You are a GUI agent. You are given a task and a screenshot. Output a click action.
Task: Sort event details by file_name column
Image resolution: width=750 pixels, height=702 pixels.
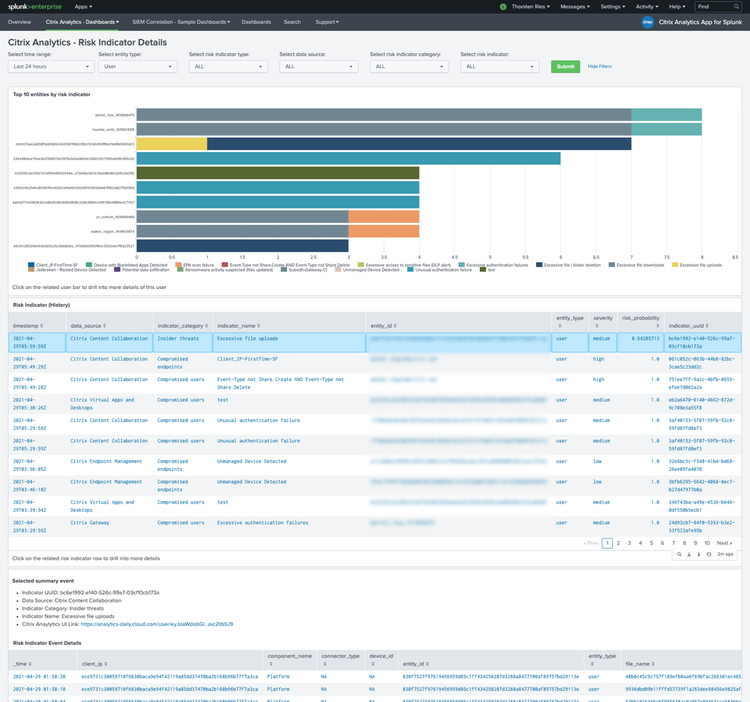point(640,664)
